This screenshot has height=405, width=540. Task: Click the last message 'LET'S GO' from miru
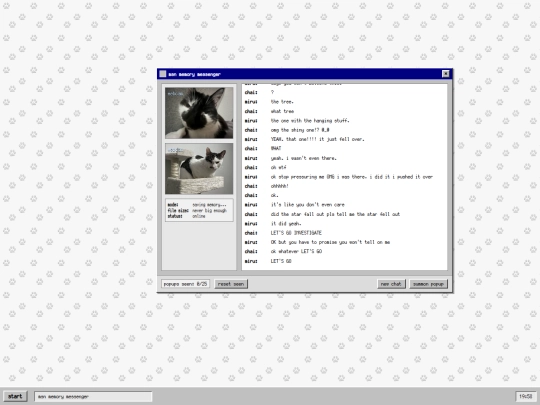281,261
